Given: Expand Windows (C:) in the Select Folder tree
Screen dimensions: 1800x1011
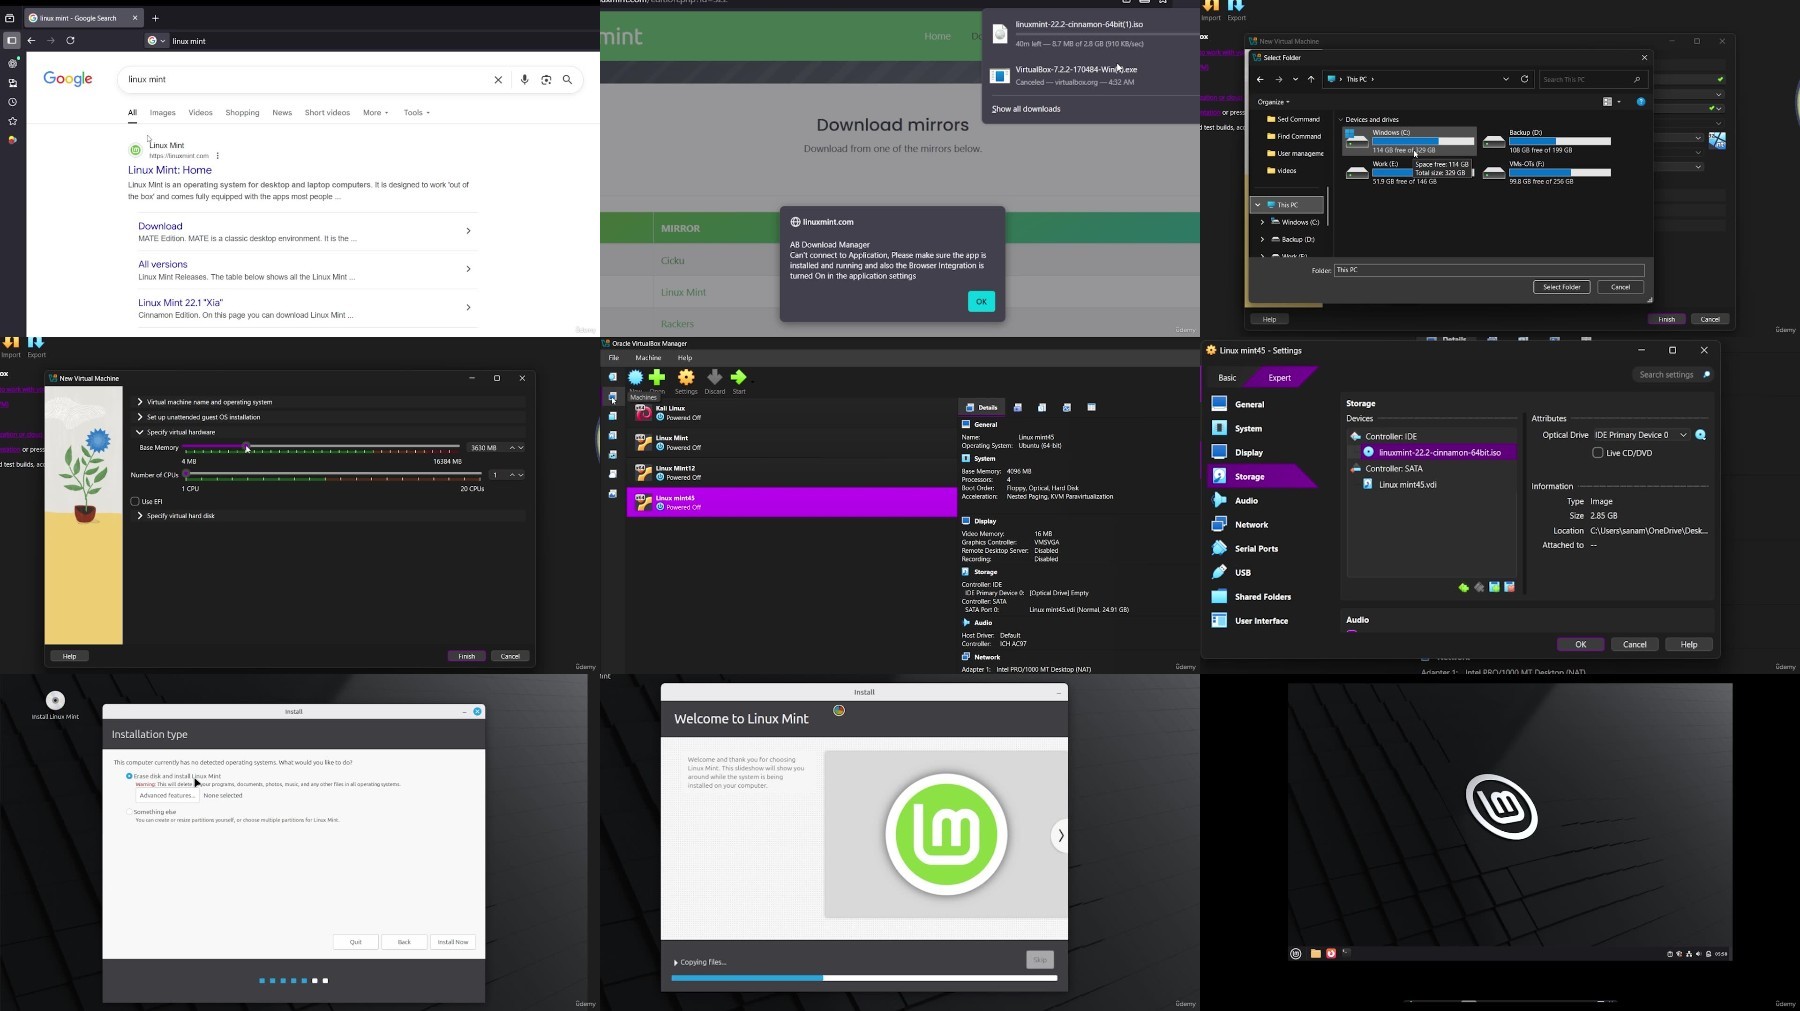Looking at the screenshot, I should [x=1262, y=222].
